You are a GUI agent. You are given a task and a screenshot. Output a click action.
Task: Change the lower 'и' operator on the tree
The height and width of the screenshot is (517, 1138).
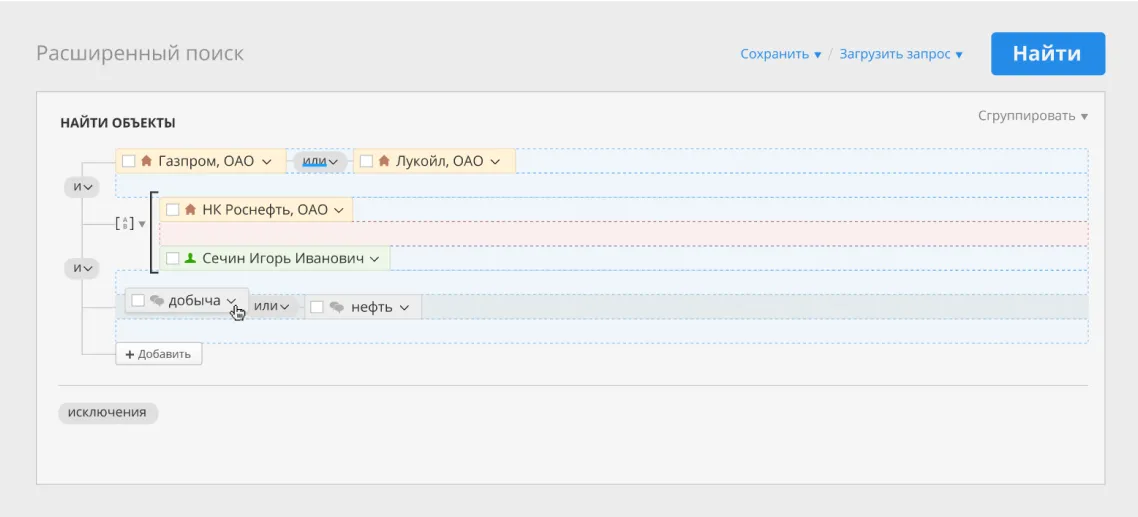tap(81, 269)
